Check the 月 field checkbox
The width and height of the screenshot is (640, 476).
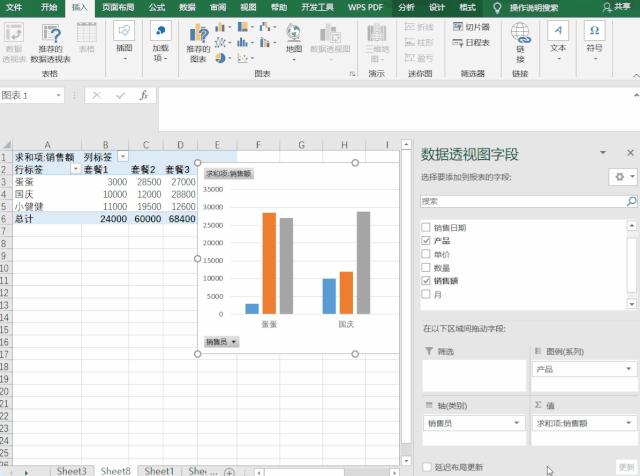click(426, 294)
